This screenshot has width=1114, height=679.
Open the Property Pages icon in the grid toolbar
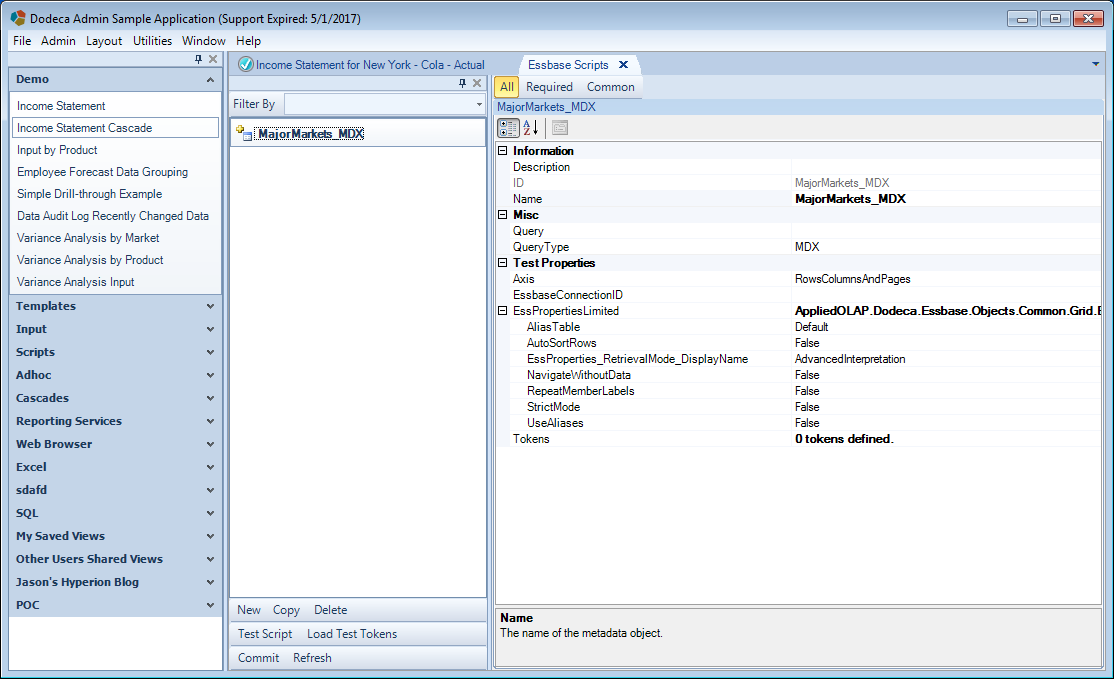coord(560,128)
